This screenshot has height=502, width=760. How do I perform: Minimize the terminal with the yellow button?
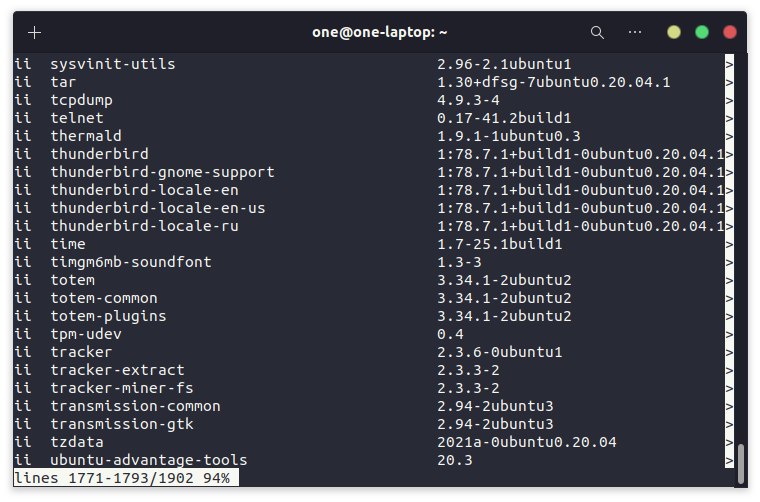coord(674,32)
